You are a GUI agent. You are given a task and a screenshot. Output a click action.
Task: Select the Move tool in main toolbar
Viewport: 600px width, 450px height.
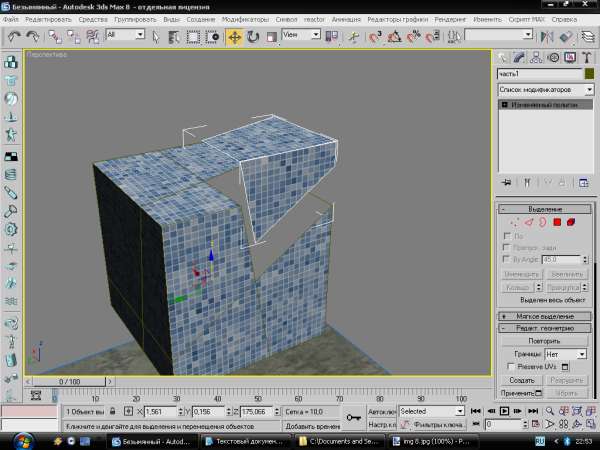coord(234,36)
